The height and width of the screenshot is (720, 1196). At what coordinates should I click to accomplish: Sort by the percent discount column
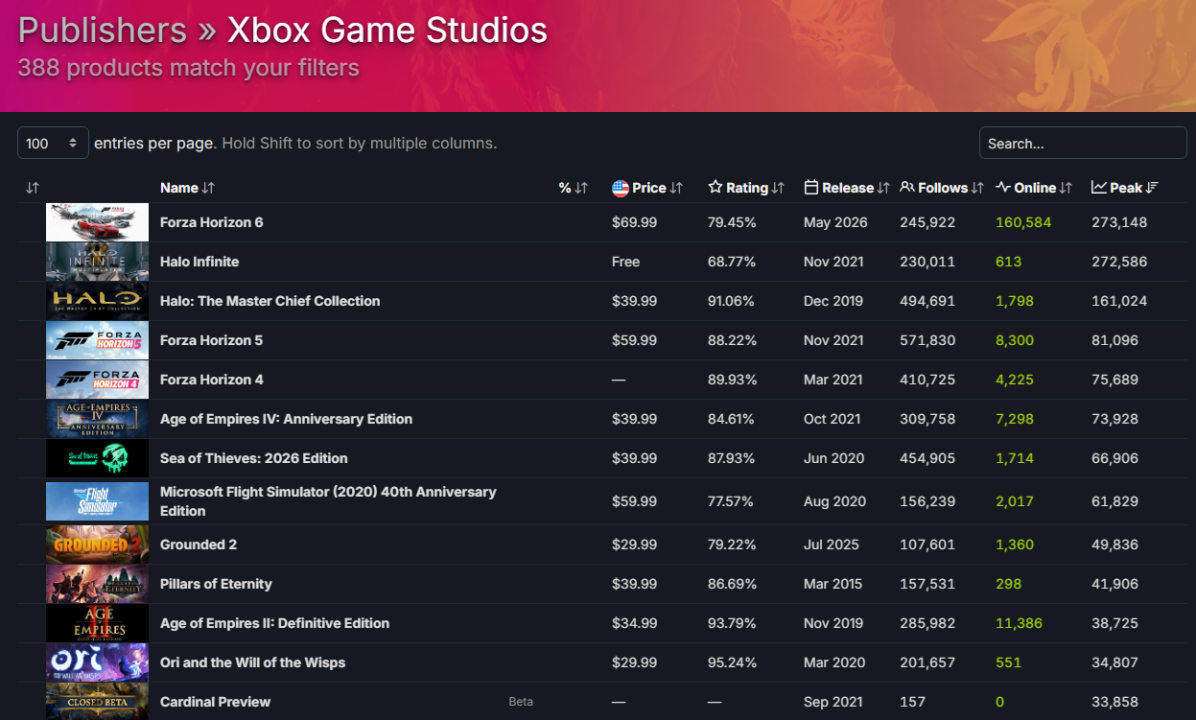point(573,188)
